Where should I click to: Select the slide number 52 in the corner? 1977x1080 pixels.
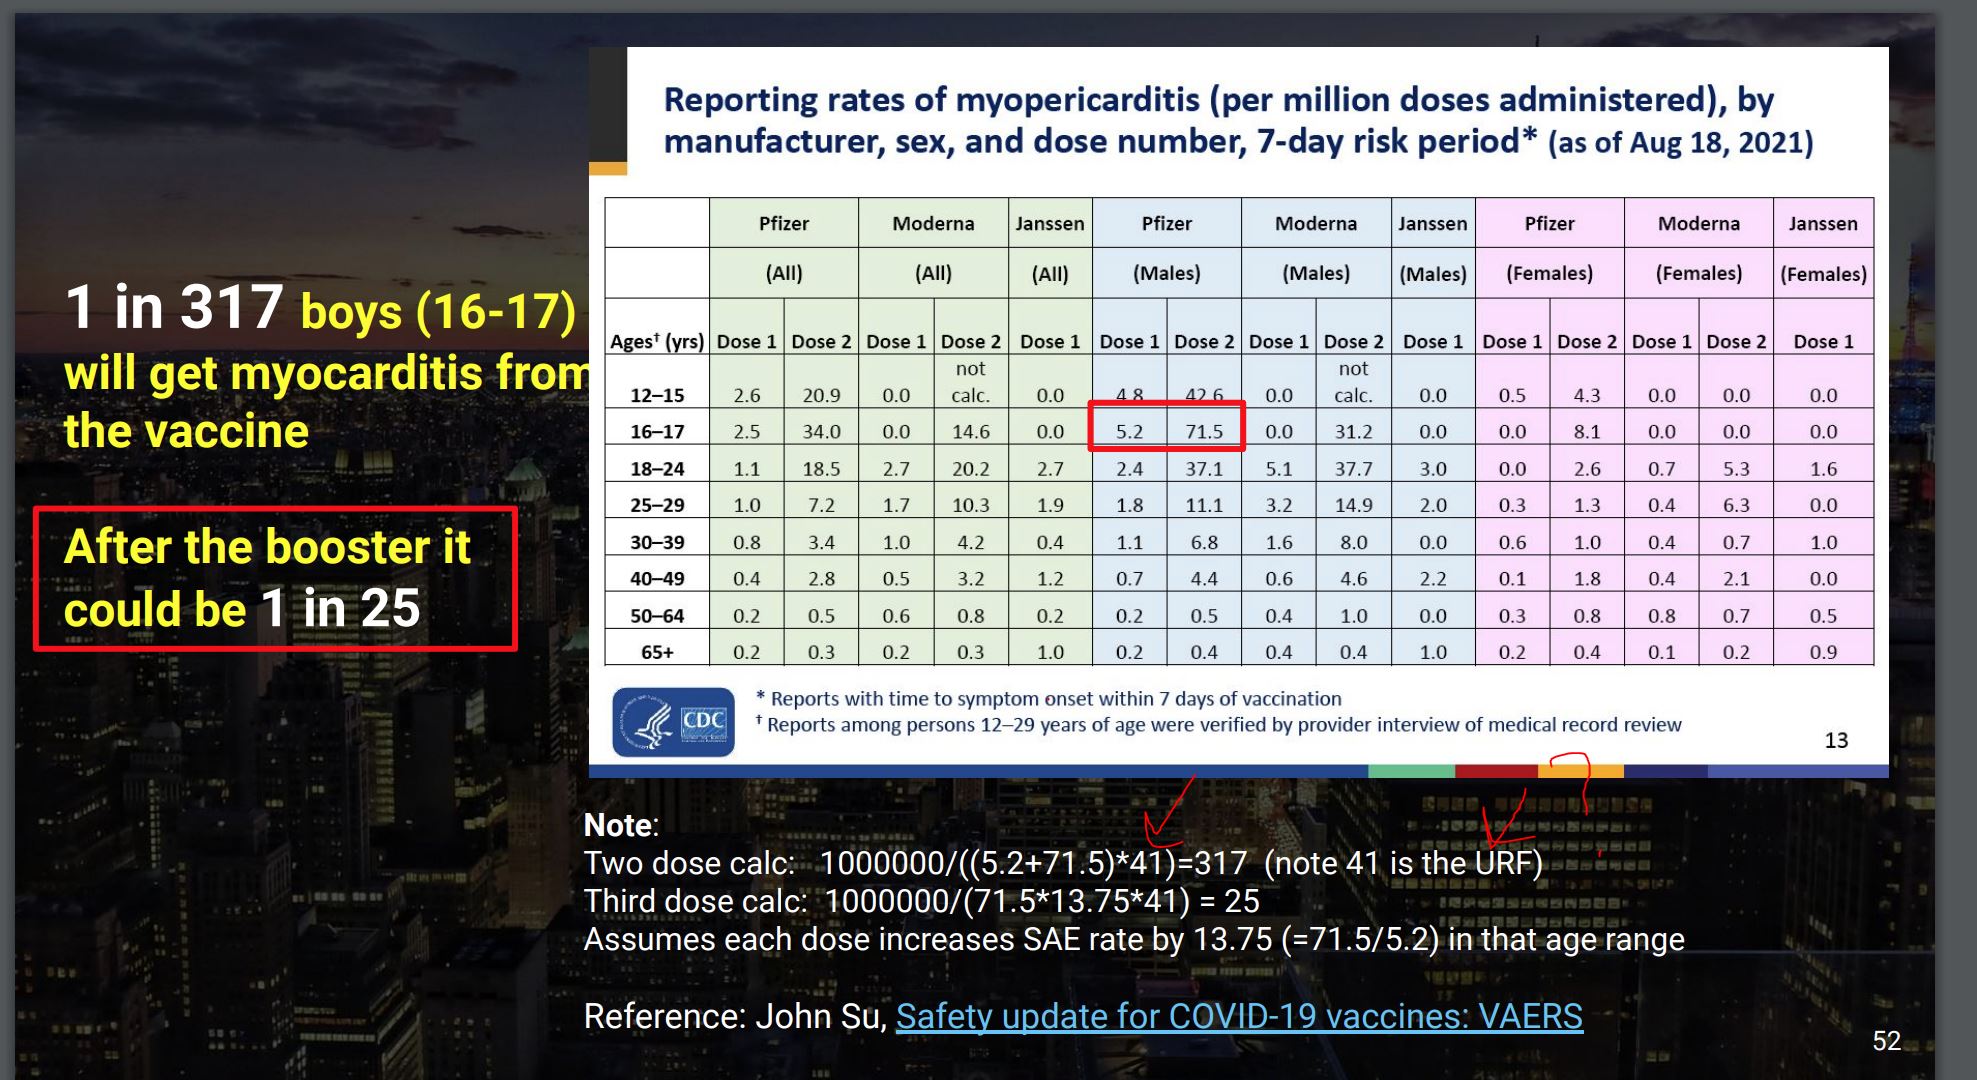pos(1886,1041)
